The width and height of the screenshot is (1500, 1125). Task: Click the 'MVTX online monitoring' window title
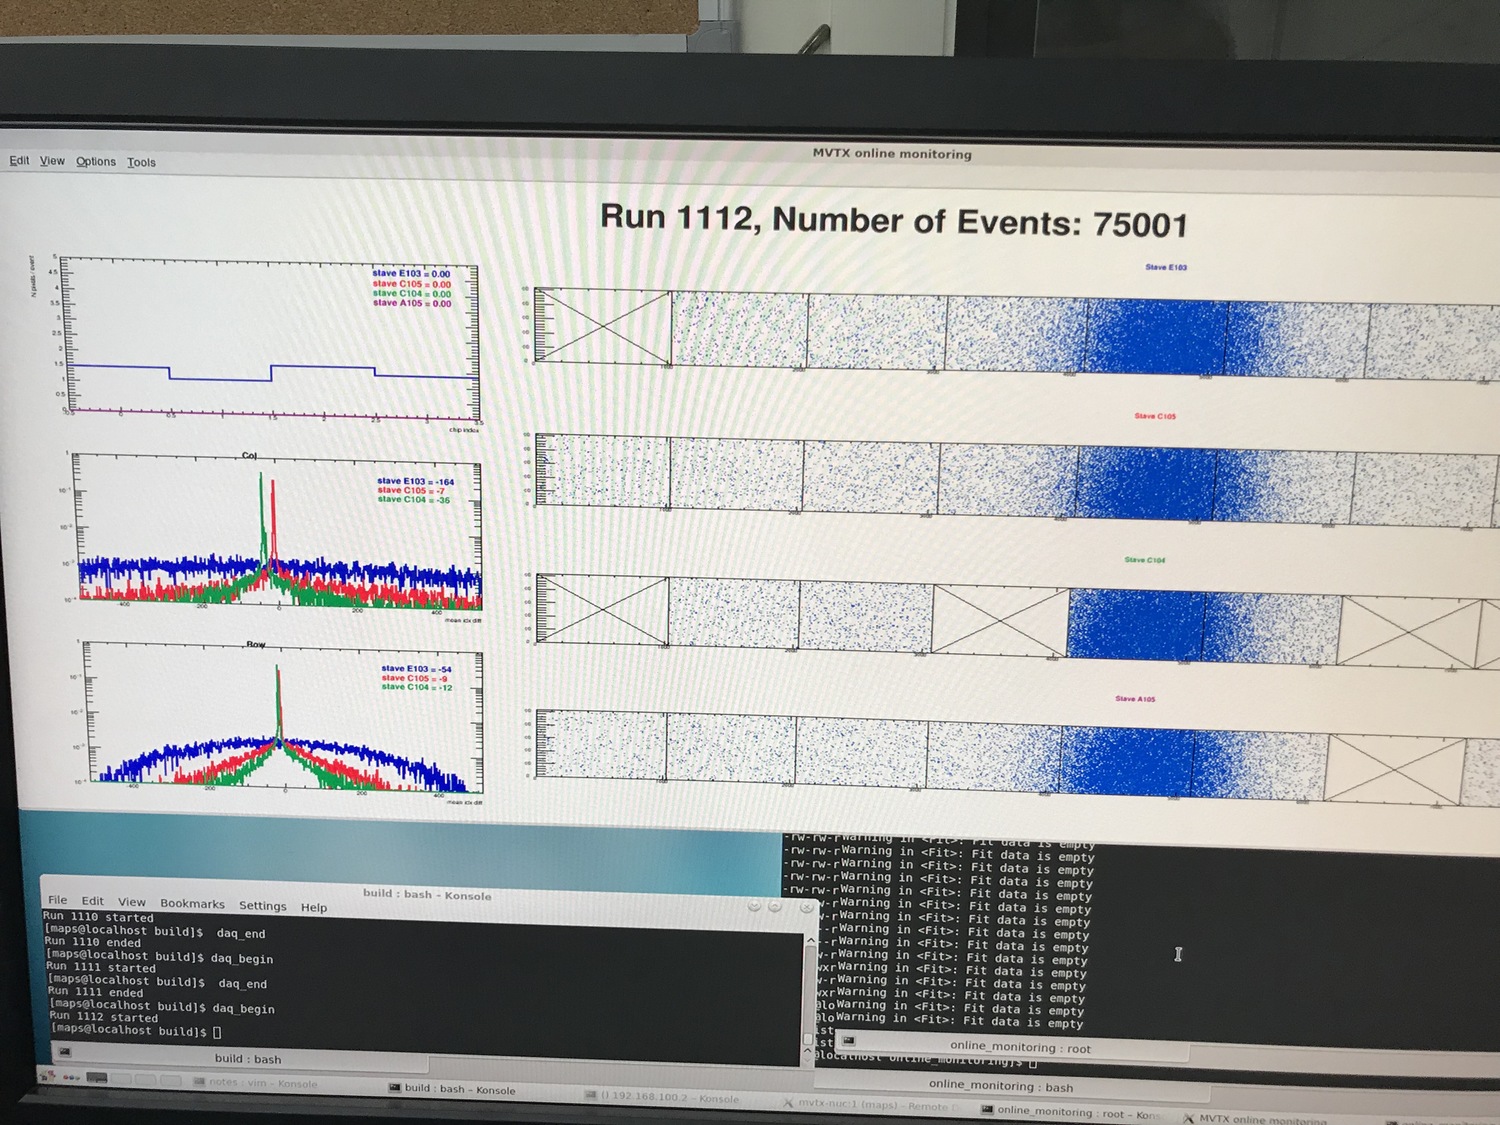892,154
